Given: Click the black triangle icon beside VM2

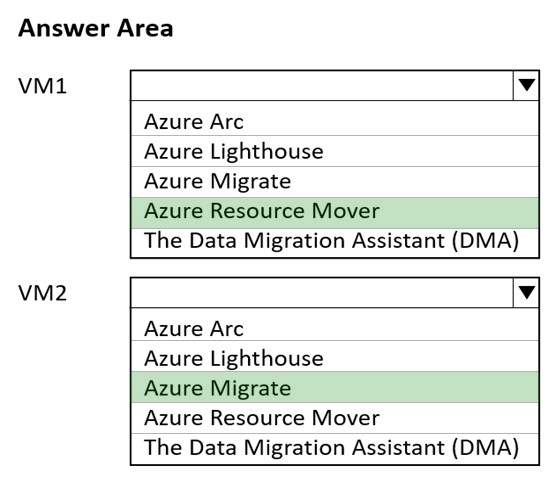Looking at the screenshot, I should (526, 292).
